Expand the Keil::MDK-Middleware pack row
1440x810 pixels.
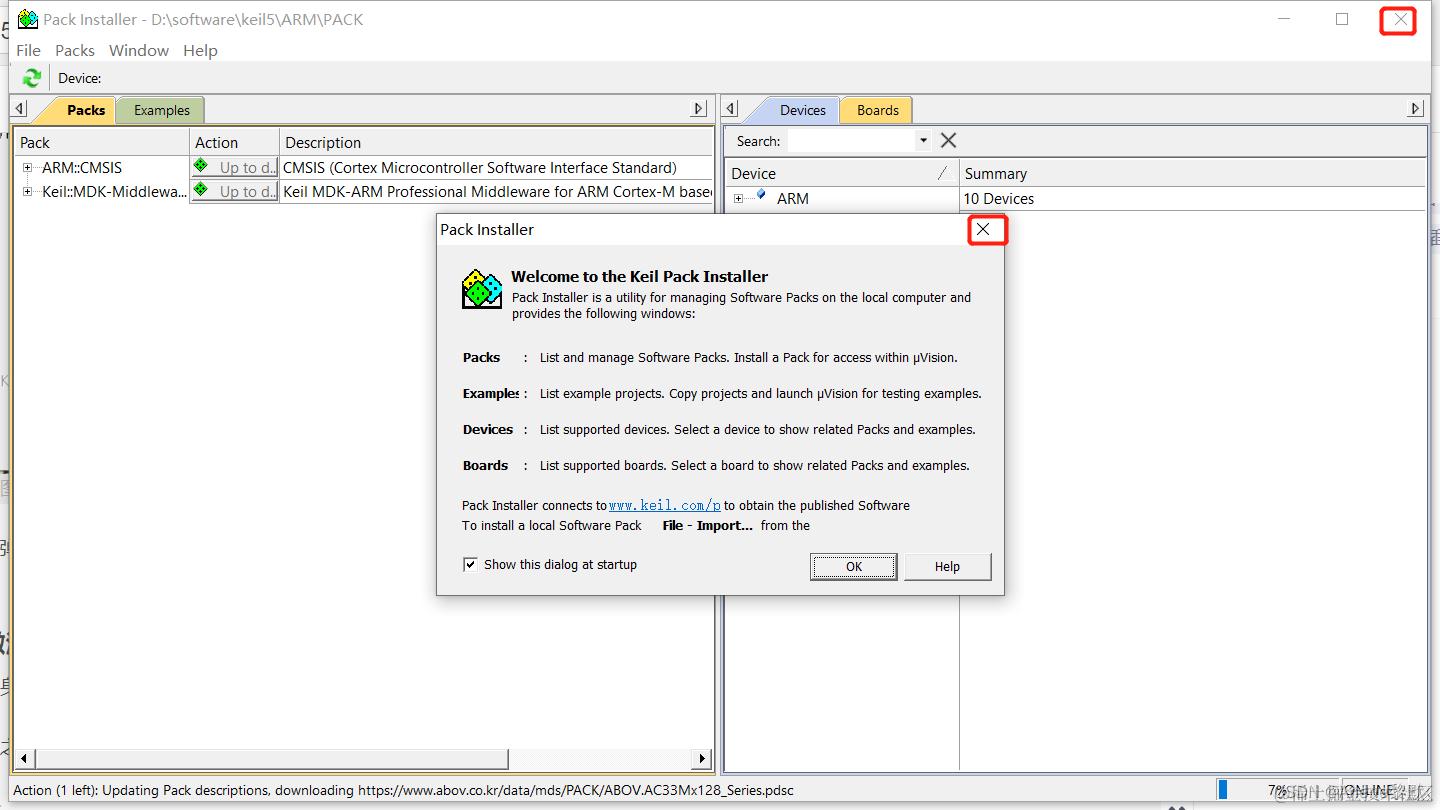[x=28, y=192]
